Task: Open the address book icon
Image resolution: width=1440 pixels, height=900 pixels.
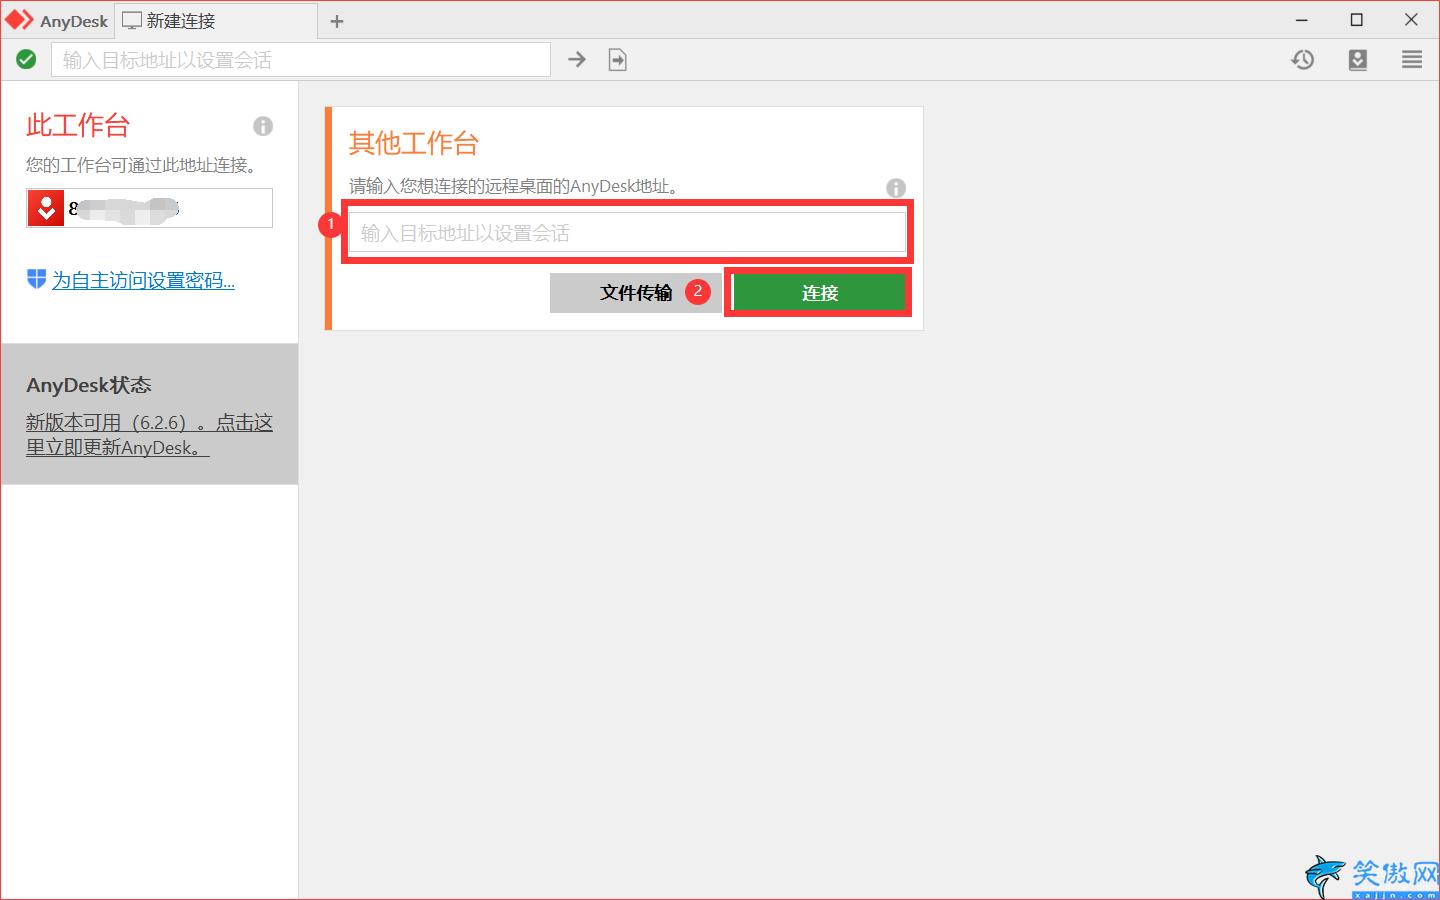Action: pos(1357,60)
